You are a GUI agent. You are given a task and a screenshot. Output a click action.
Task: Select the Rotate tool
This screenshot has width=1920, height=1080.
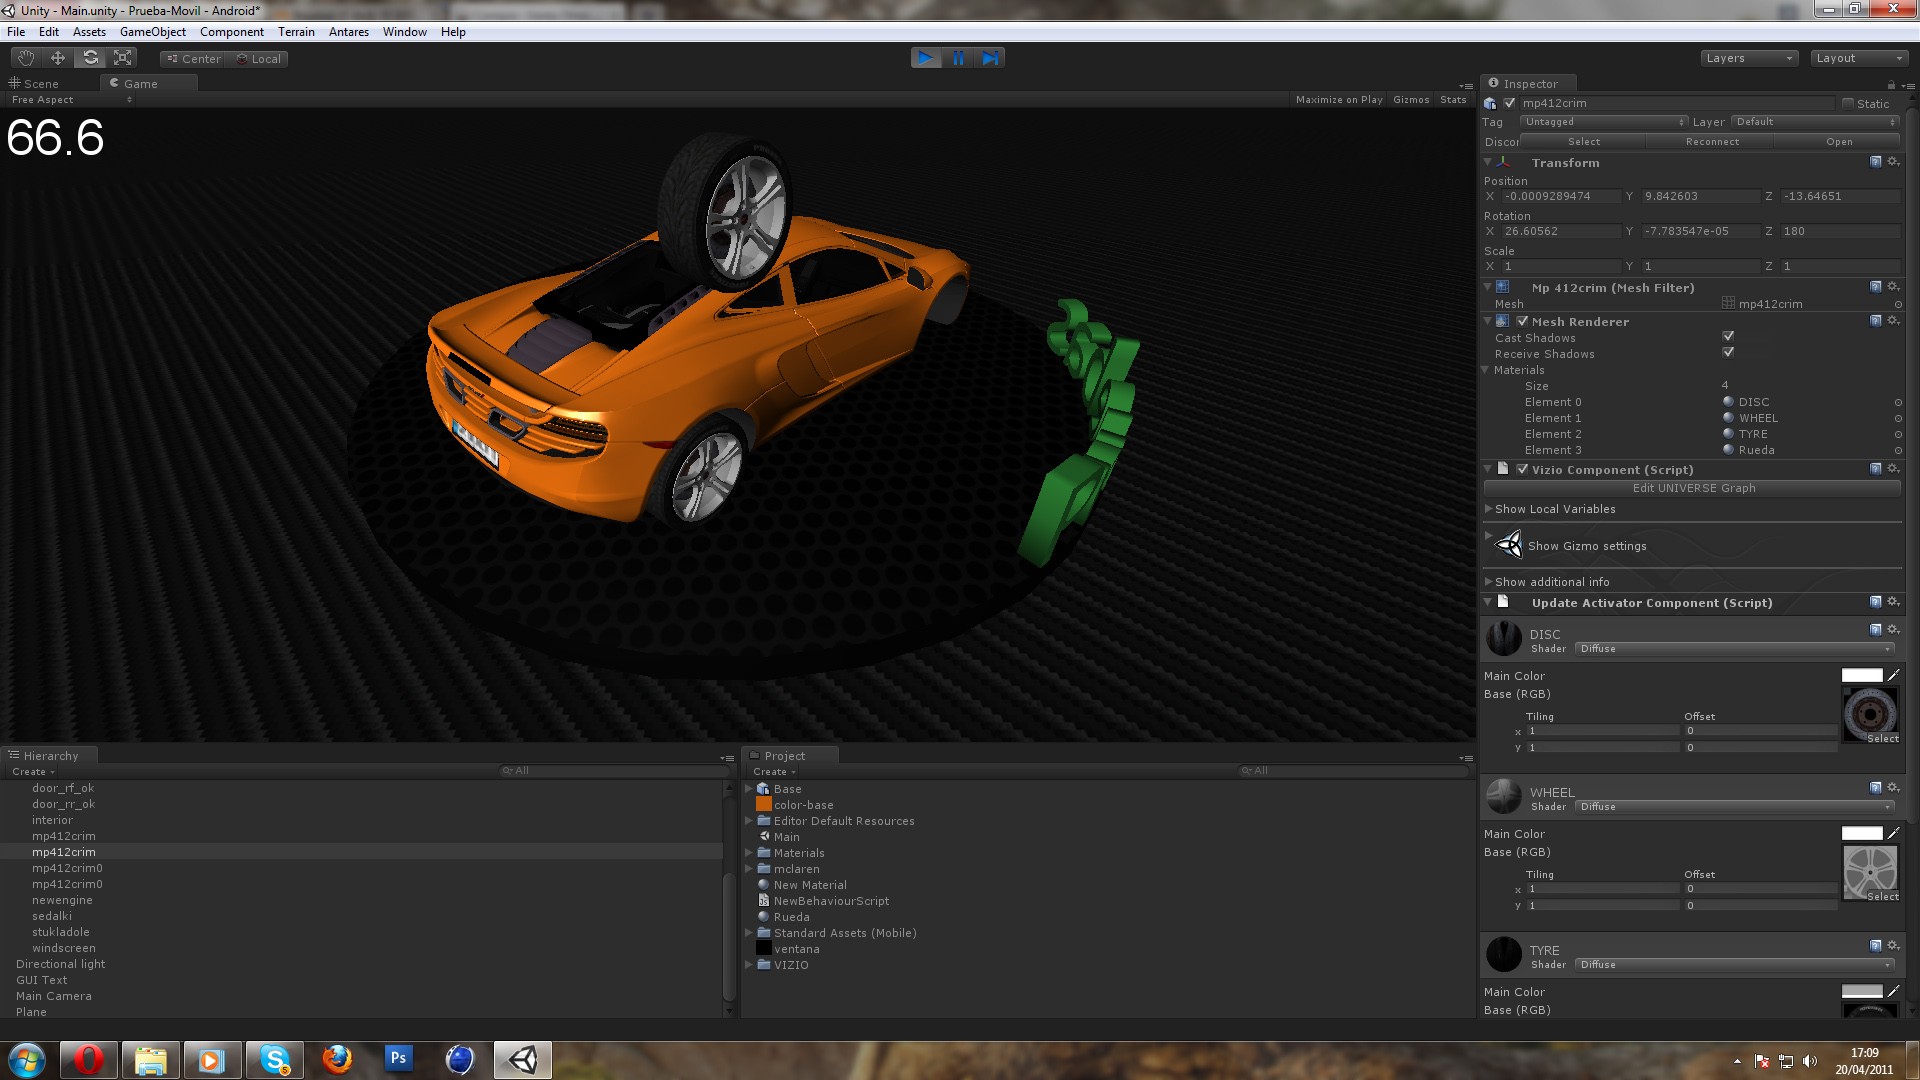coord(90,58)
